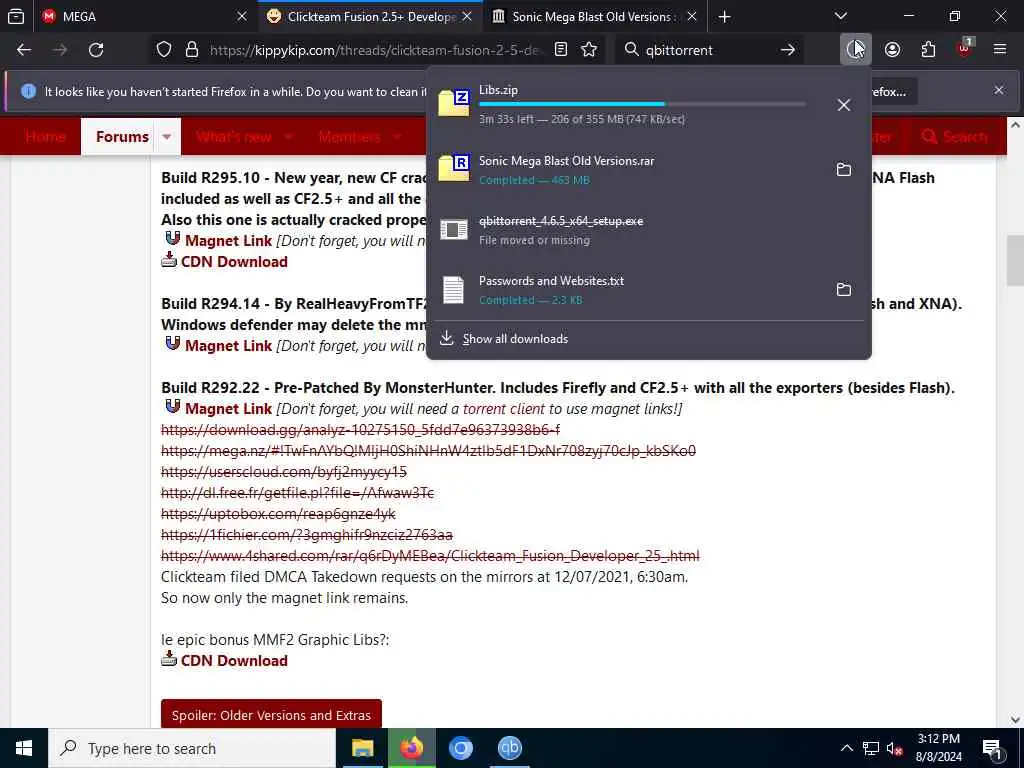Open the Firefox taskbar icon
Viewport: 1024px width, 768px height.
tap(411, 748)
